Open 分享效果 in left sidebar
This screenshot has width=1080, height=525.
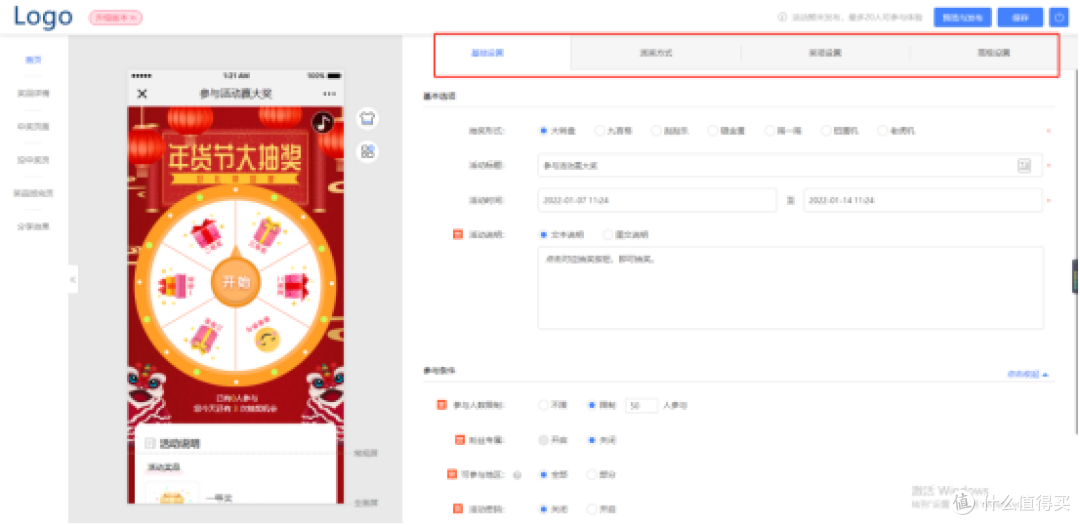coord(34,226)
